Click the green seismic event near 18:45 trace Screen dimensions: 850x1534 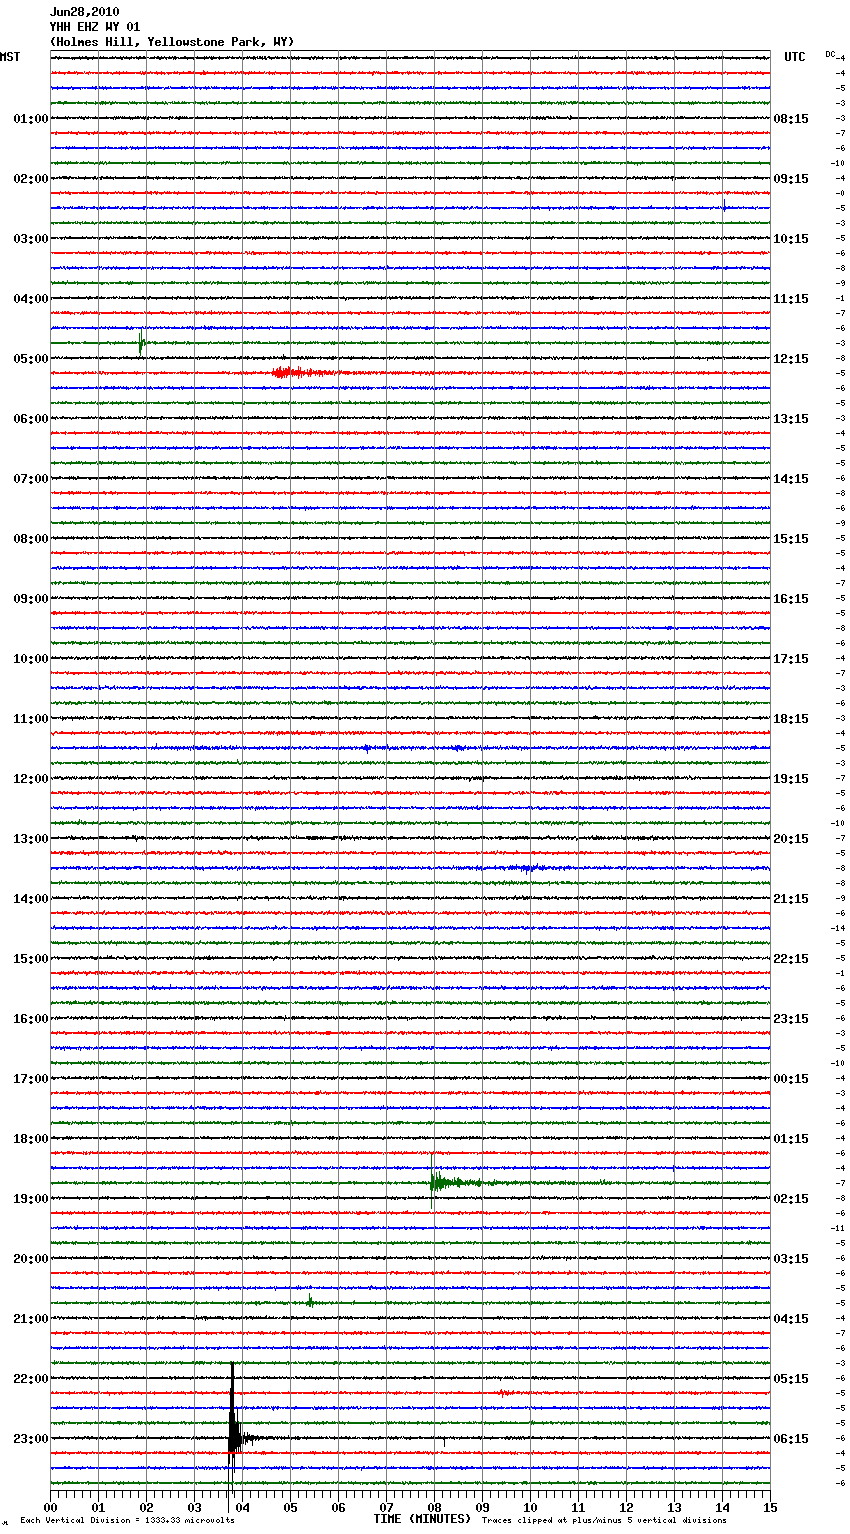(x=455, y=1182)
